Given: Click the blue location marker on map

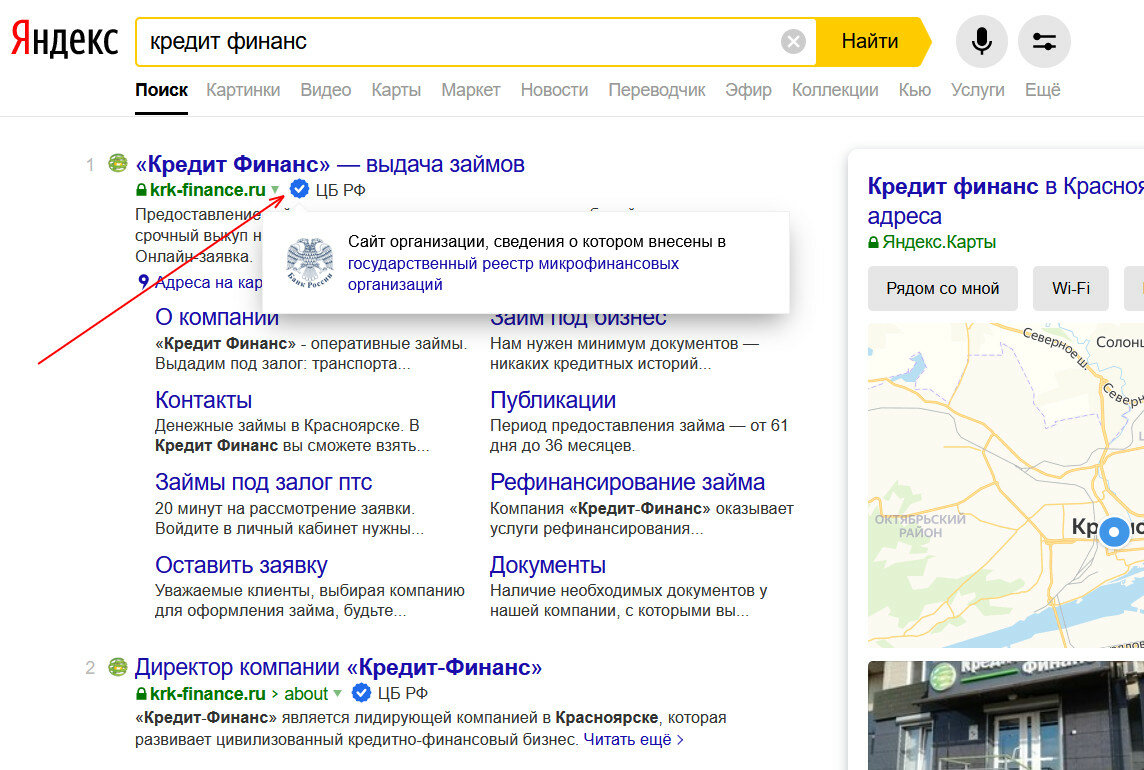Looking at the screenshot, I should (1113, 534).
